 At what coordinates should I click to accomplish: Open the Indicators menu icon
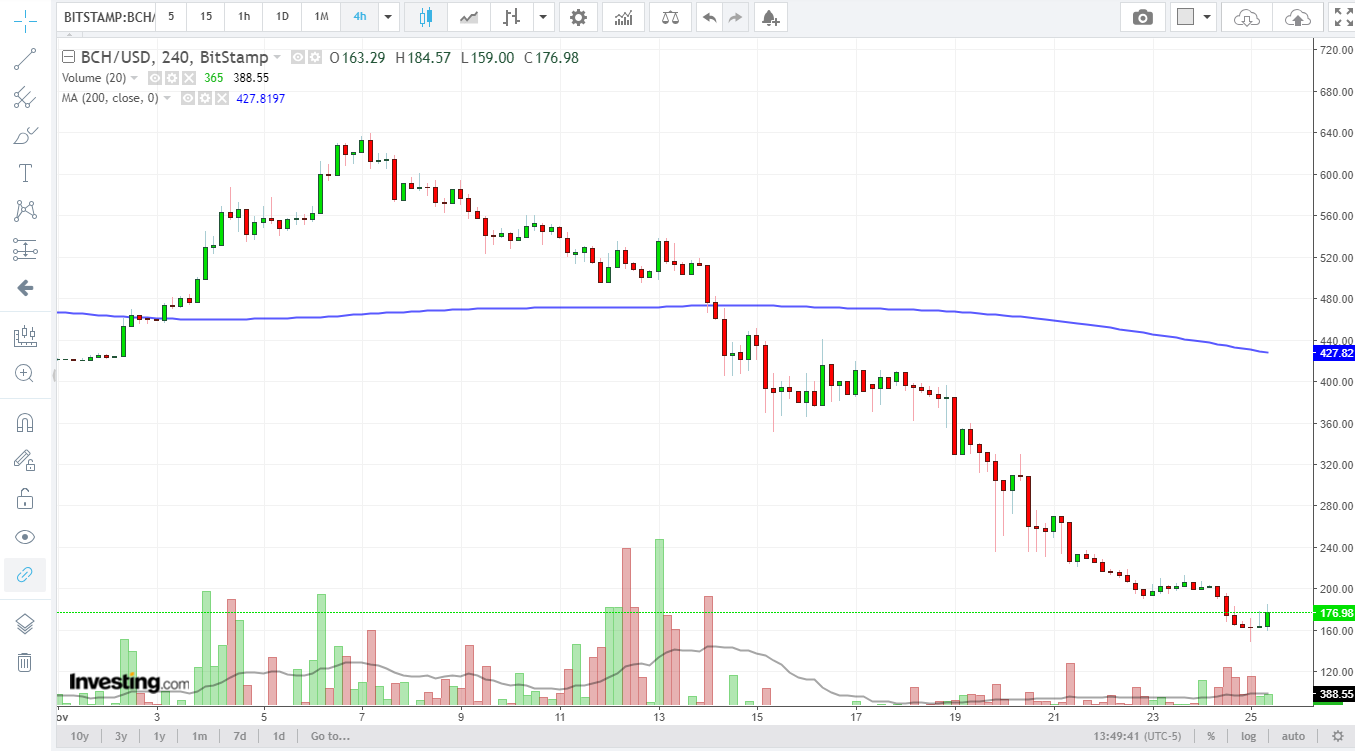[x=623, y=17]
